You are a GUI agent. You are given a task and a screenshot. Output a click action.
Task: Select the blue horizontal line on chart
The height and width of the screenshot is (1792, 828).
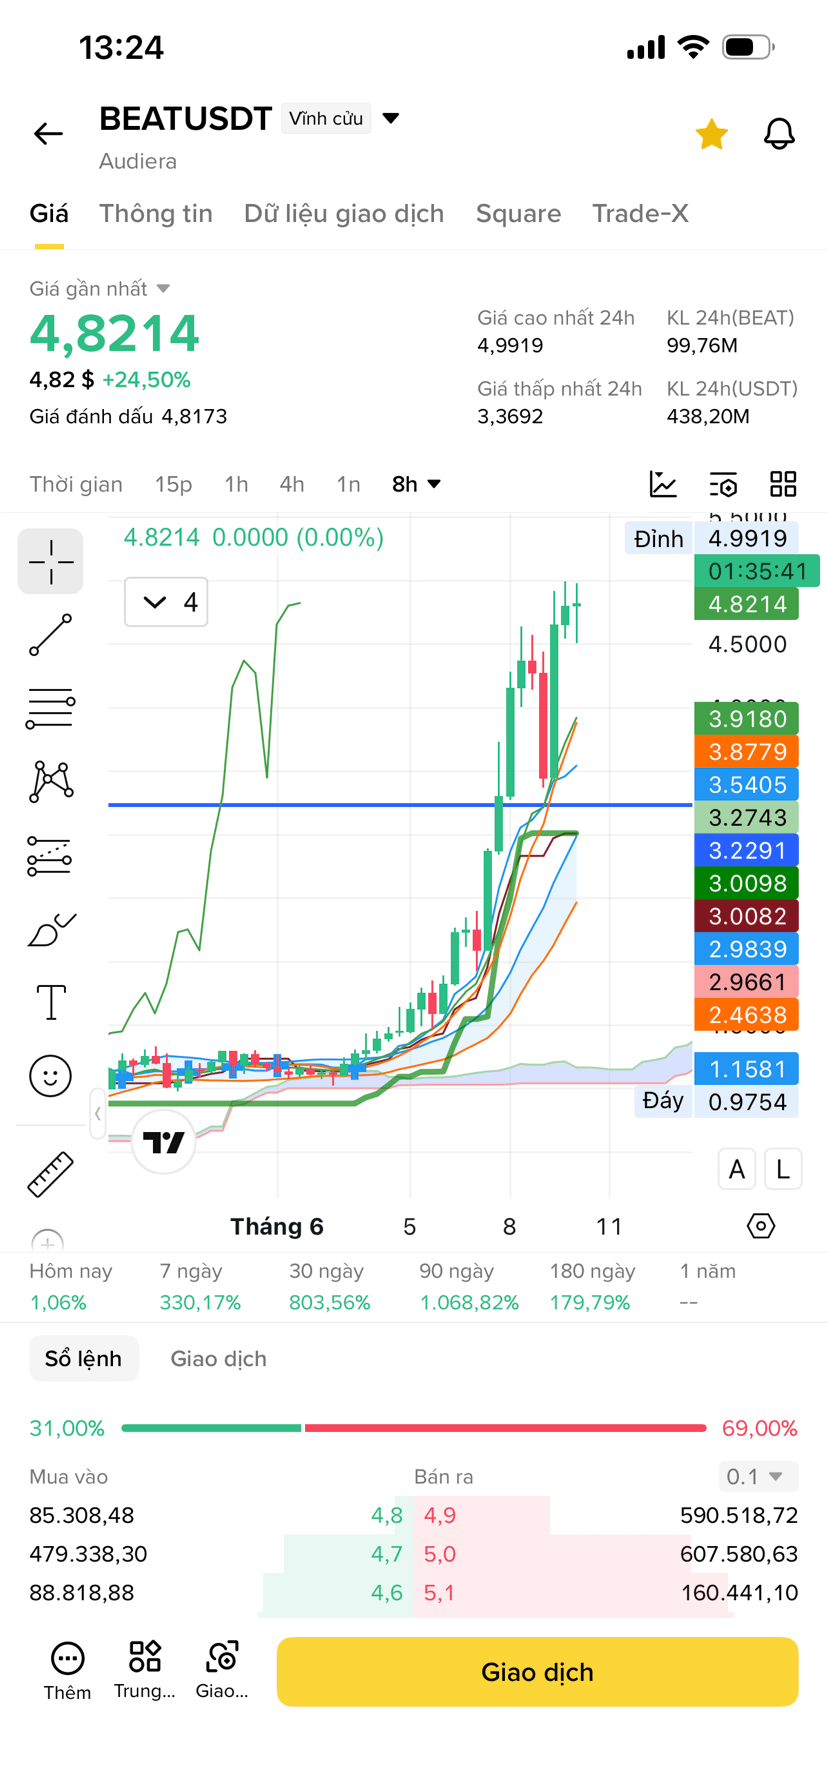click(400, 804)
